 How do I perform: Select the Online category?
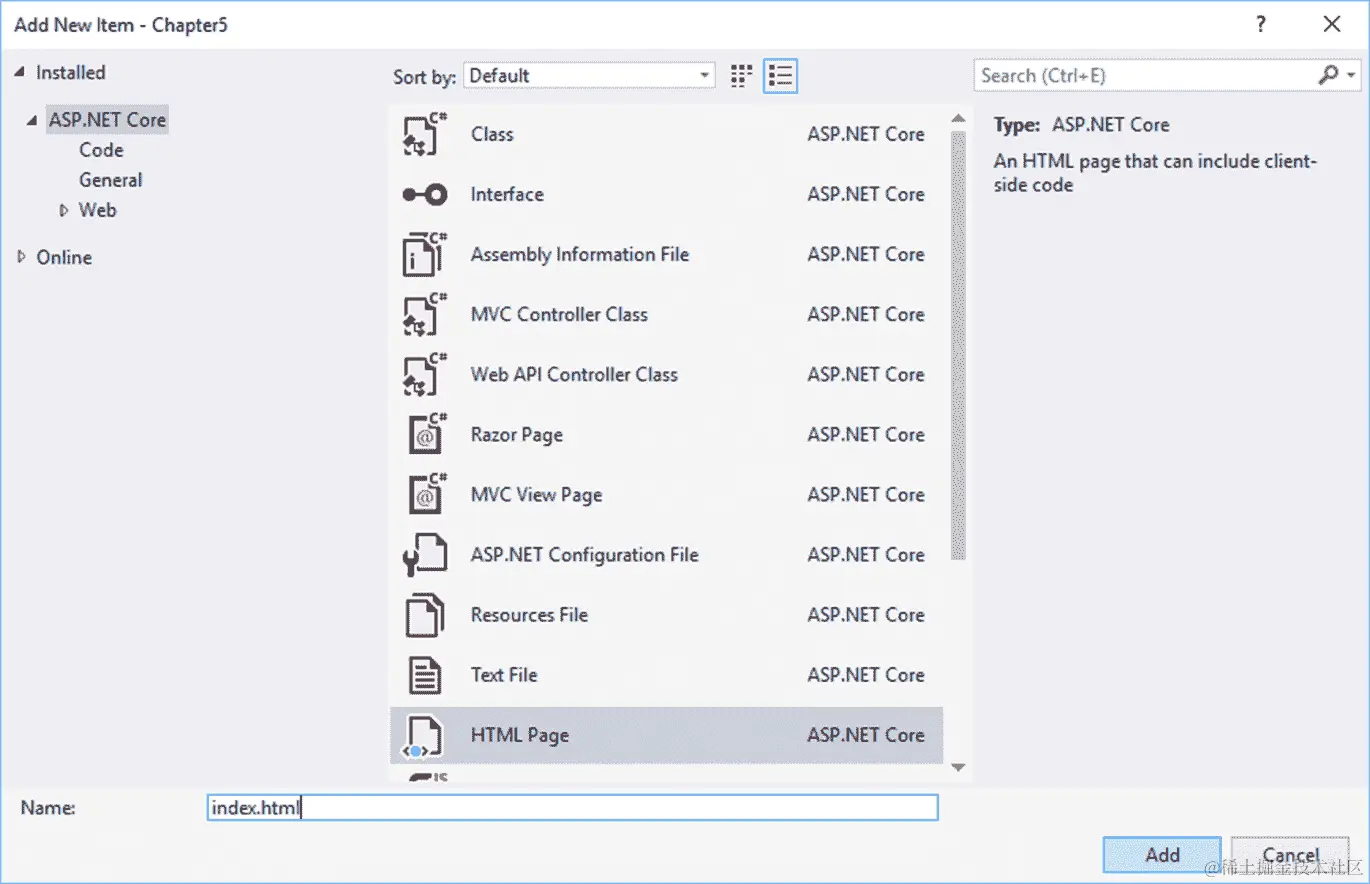(64, 257)
